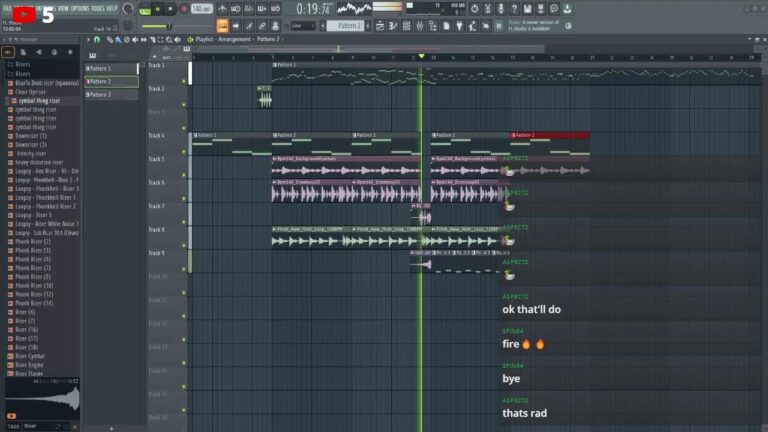Select the playlist select-area tool icon
The image size is (768, 432).
[160, 40]
